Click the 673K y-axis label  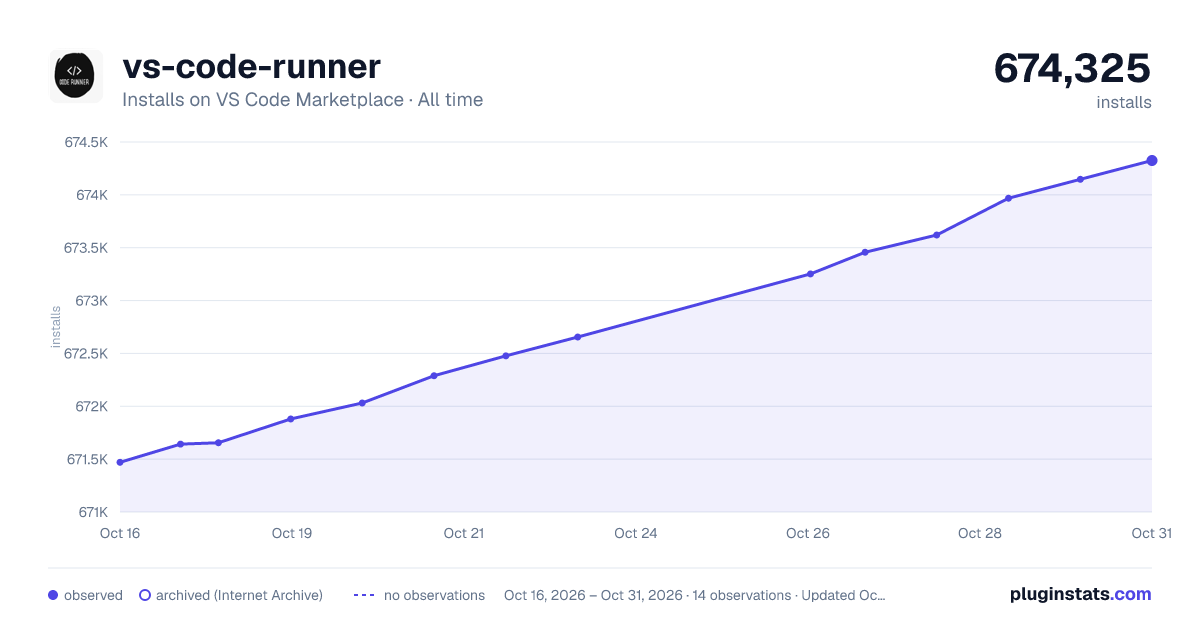[91, 301]
